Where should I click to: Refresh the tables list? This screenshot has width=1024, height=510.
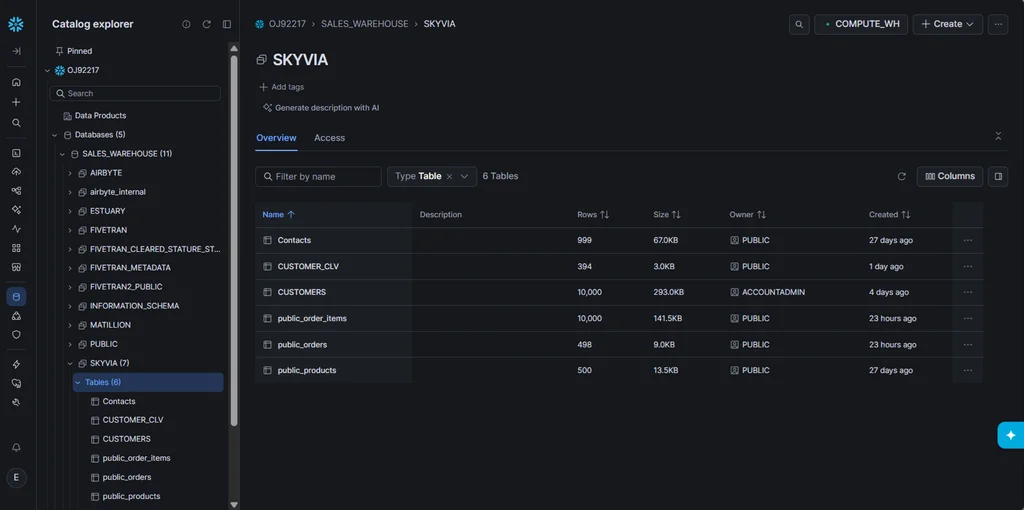pyautogui.click(x=902, y=176)
